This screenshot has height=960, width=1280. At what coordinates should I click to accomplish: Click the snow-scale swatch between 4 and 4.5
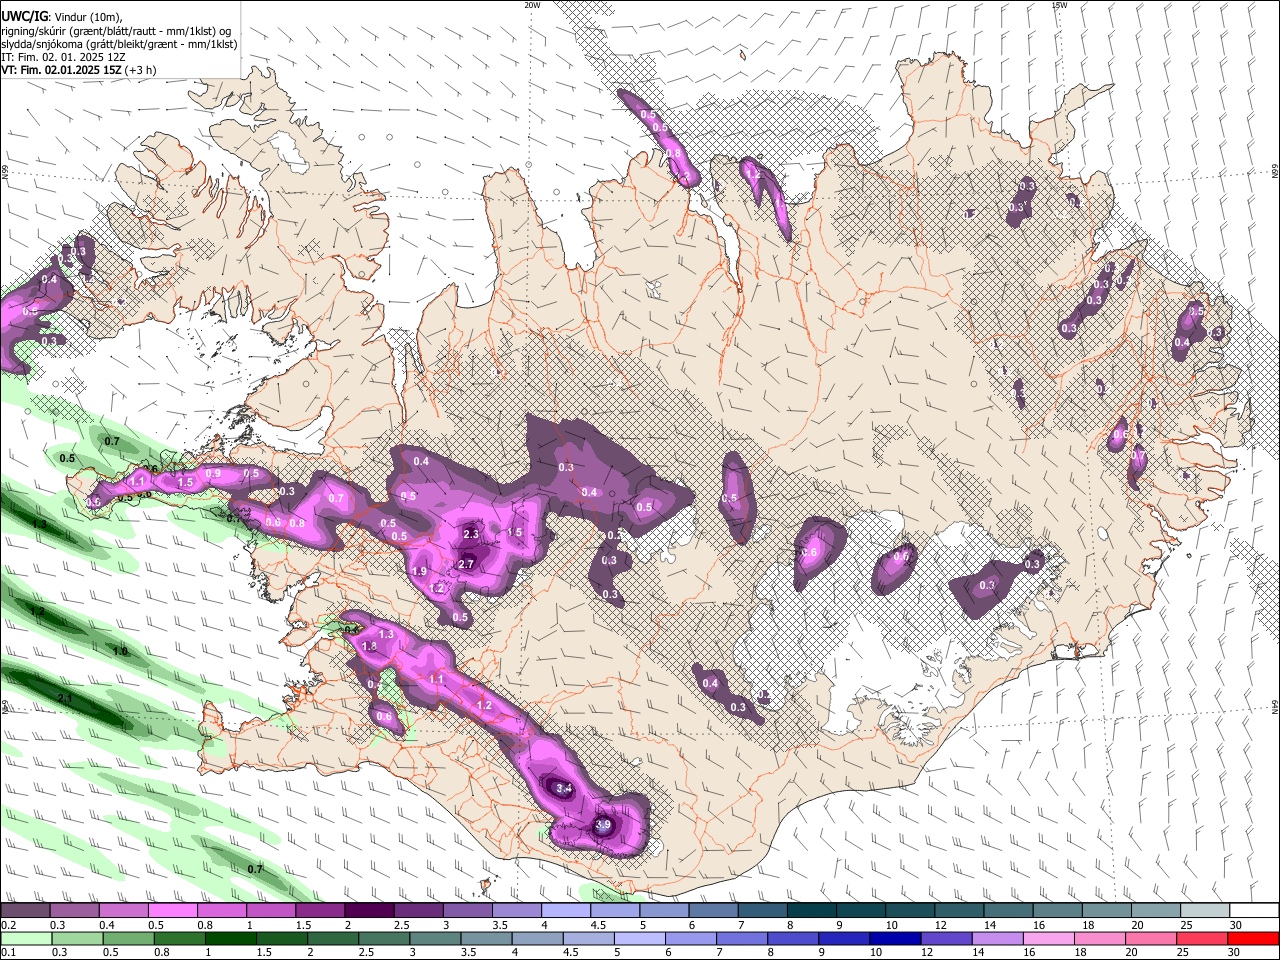pos(566,910)
